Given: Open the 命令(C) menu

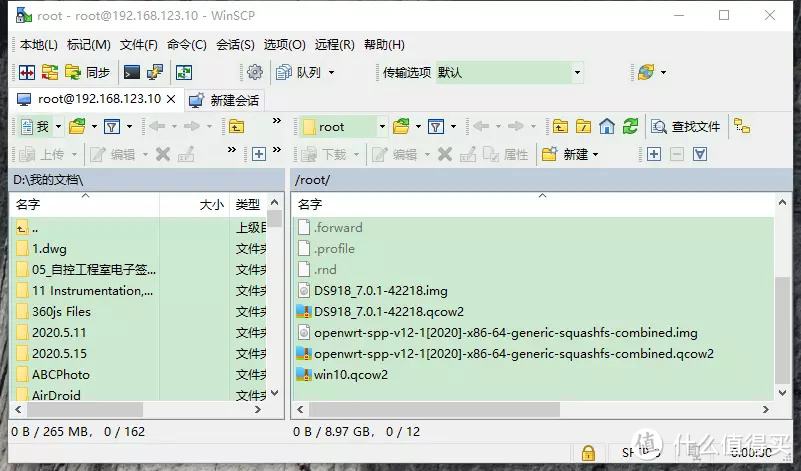Looking at the screenshot, I should point(186,45).
